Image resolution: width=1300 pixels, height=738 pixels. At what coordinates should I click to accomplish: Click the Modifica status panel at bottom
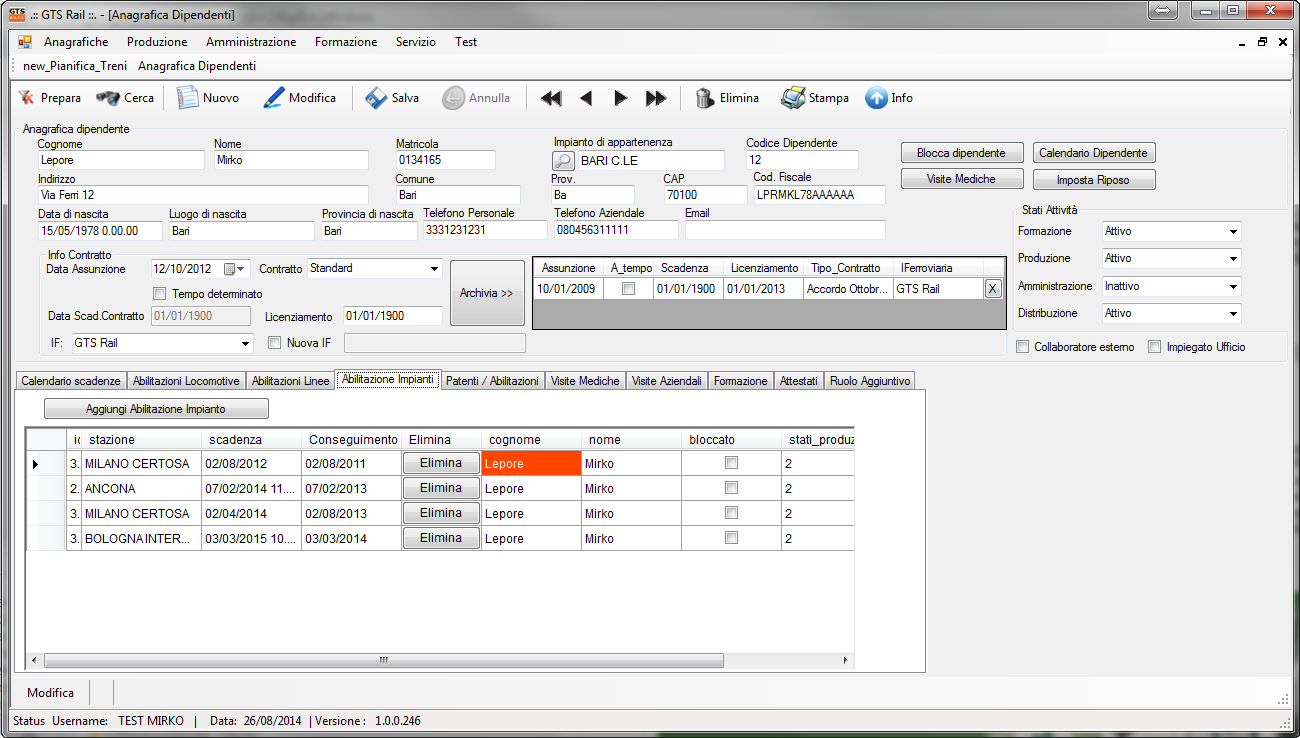coord(51,692)
